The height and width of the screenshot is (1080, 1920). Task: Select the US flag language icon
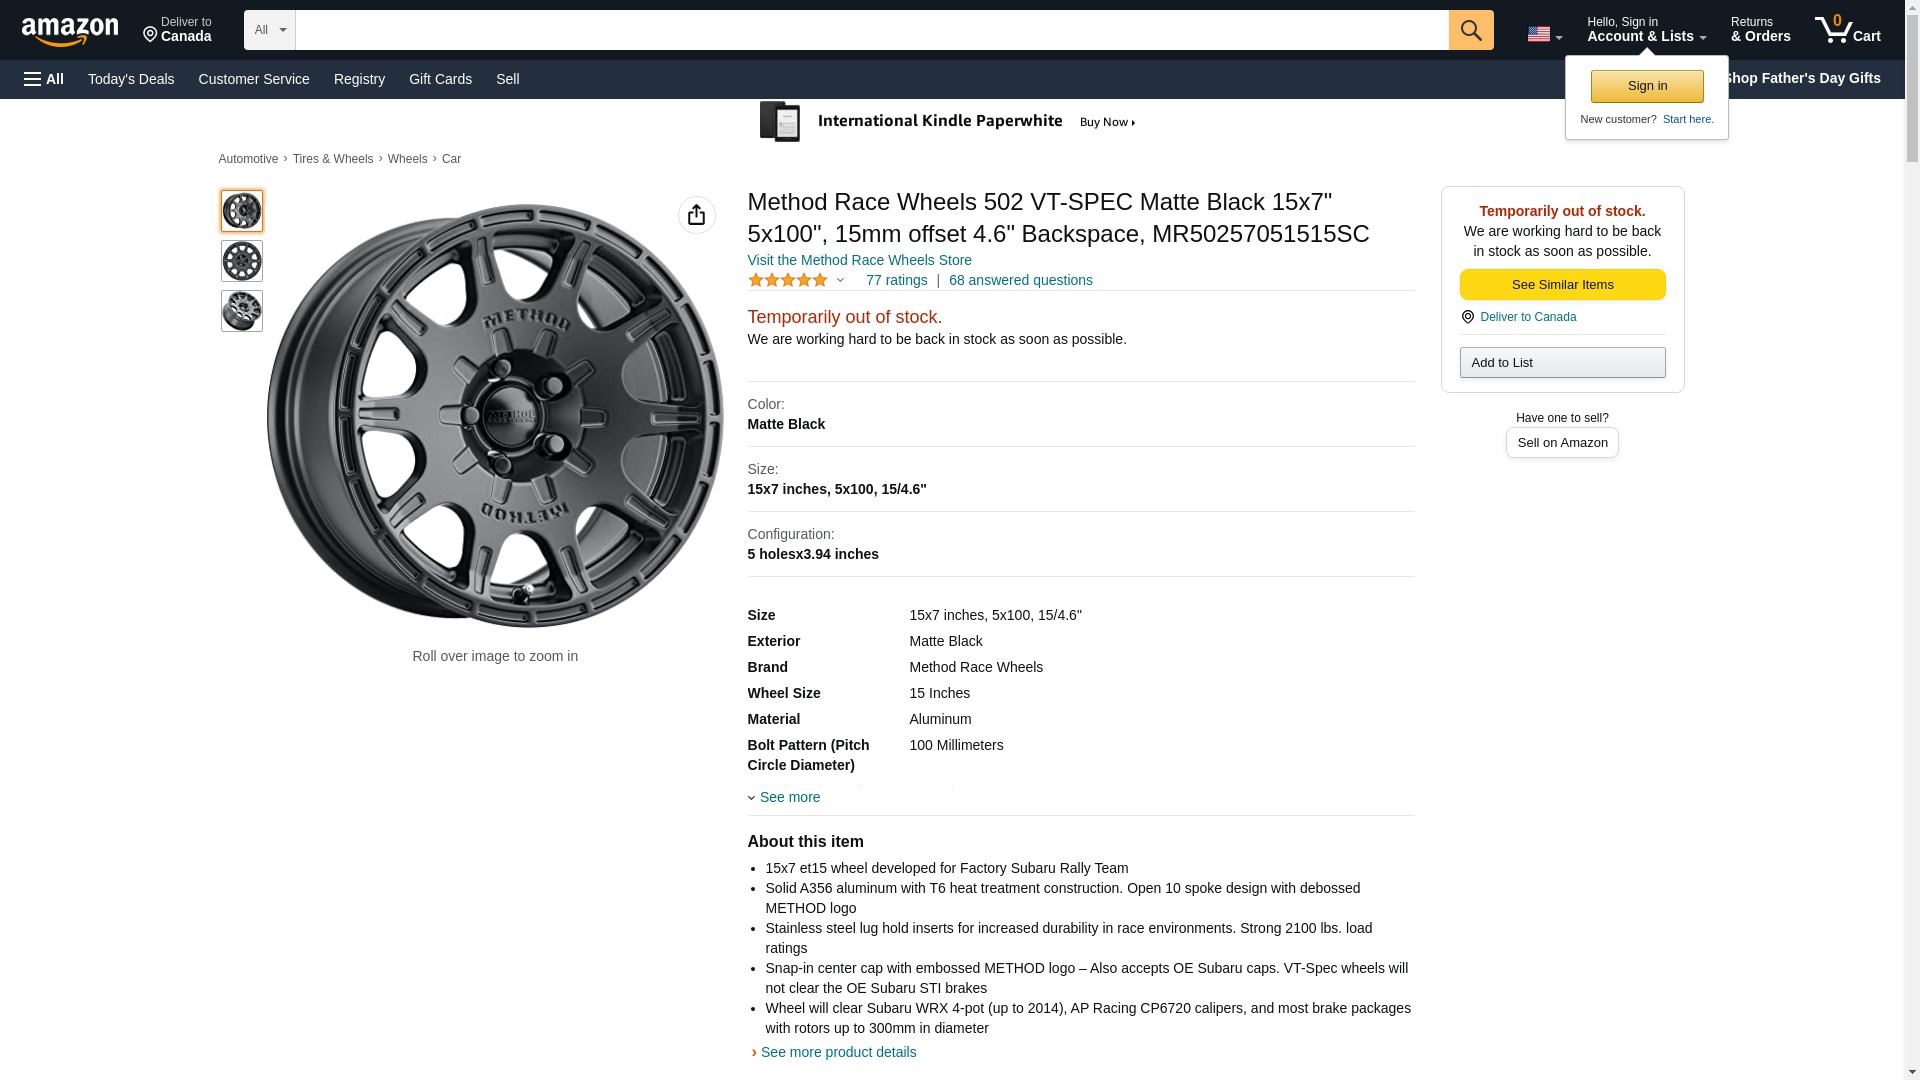click(1543, 34)
